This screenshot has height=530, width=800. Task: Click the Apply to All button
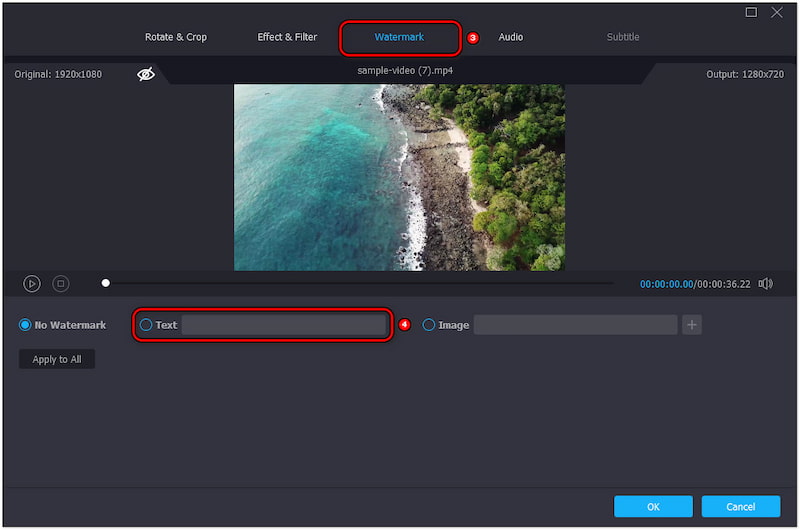tap(57, 359)
